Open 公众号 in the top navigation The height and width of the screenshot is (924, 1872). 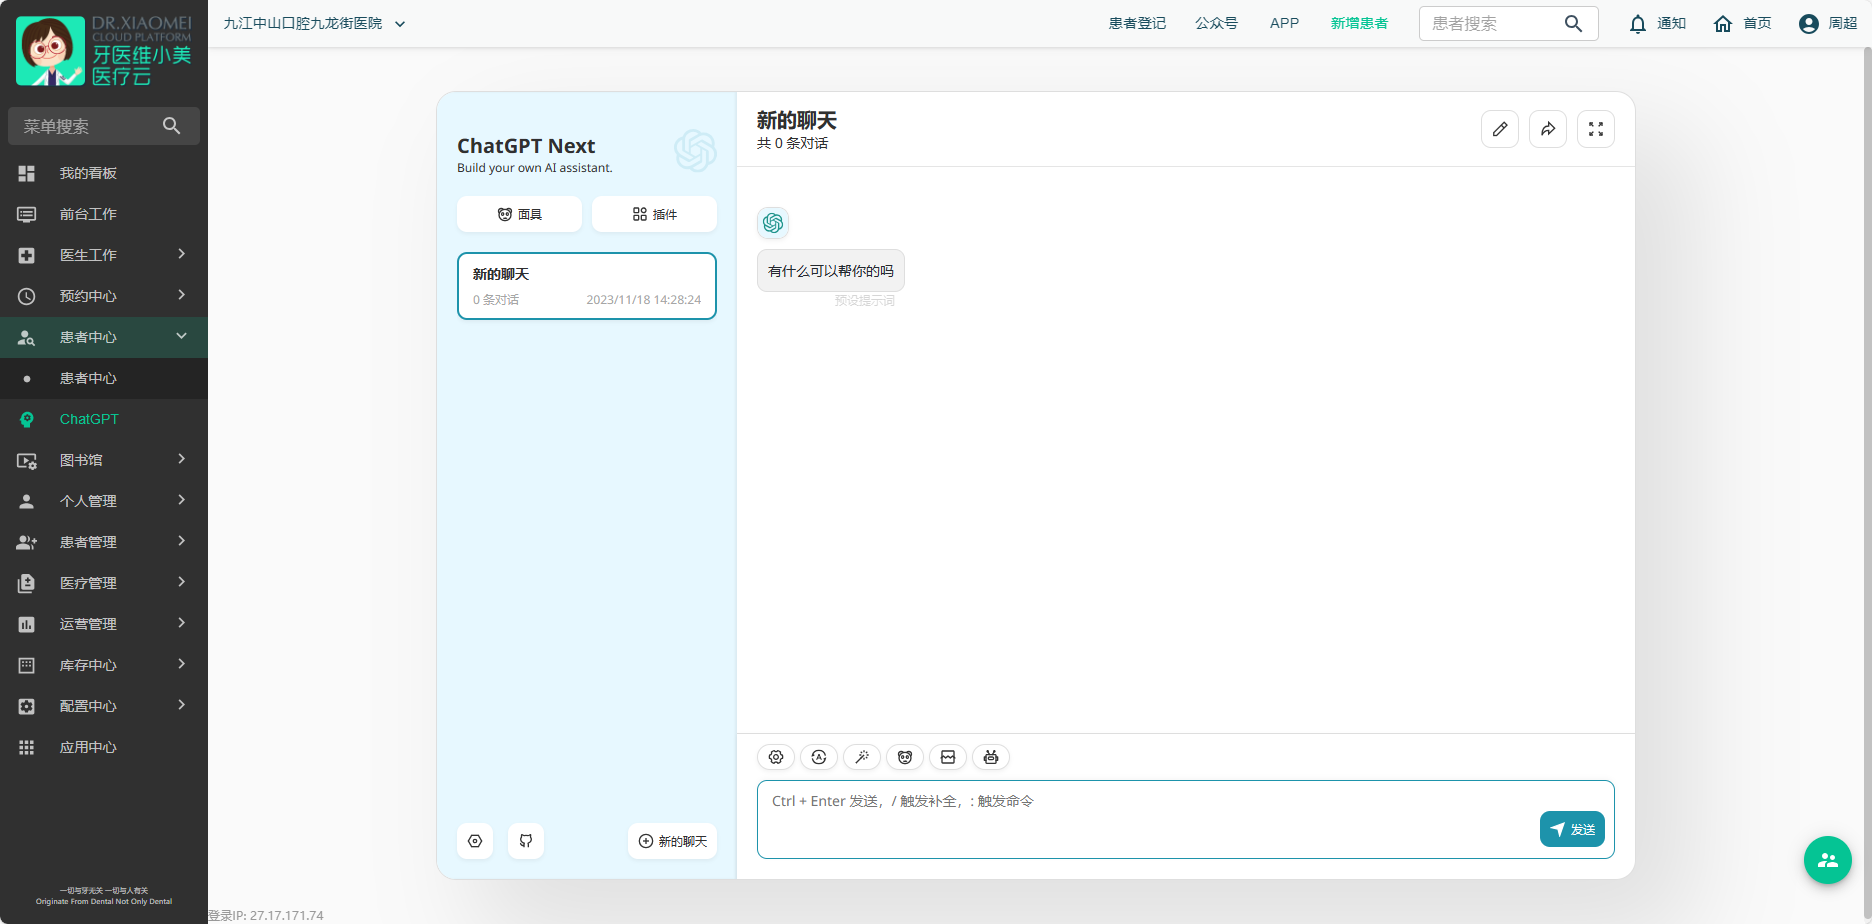click(x=1216, y=24)
